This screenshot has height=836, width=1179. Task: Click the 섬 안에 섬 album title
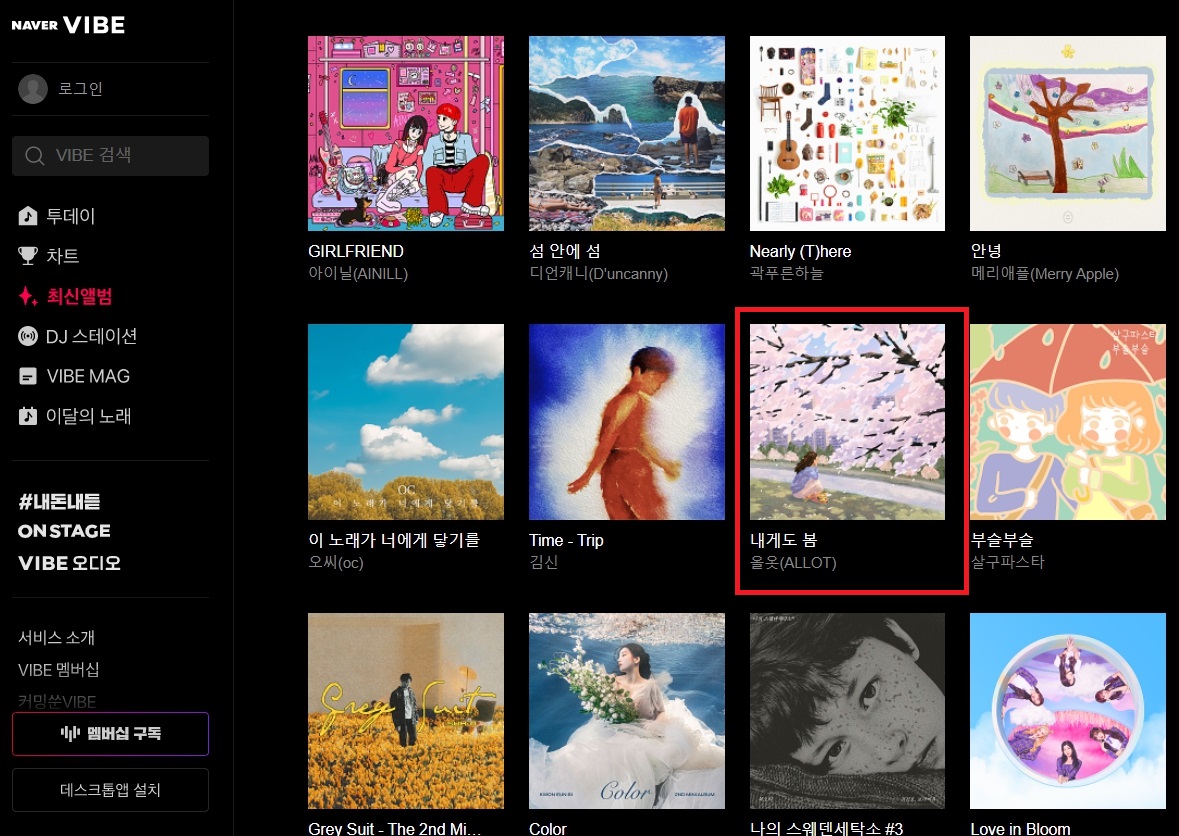[565, 251]
